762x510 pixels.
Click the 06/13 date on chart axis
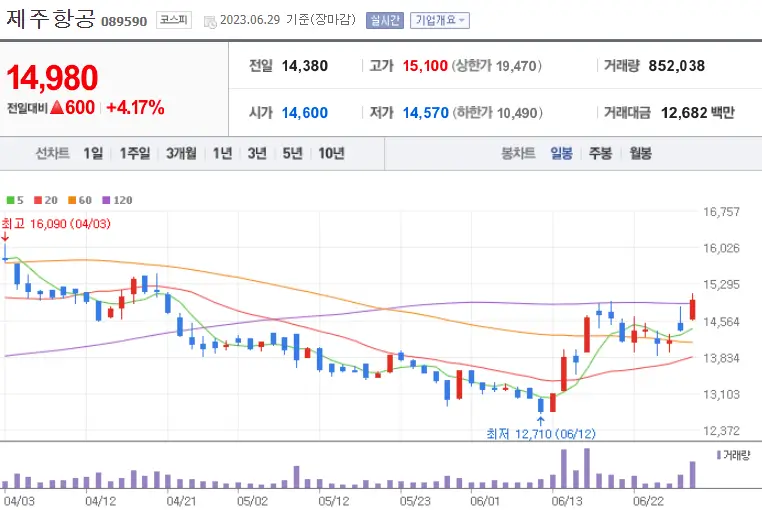tap(567, 501)
